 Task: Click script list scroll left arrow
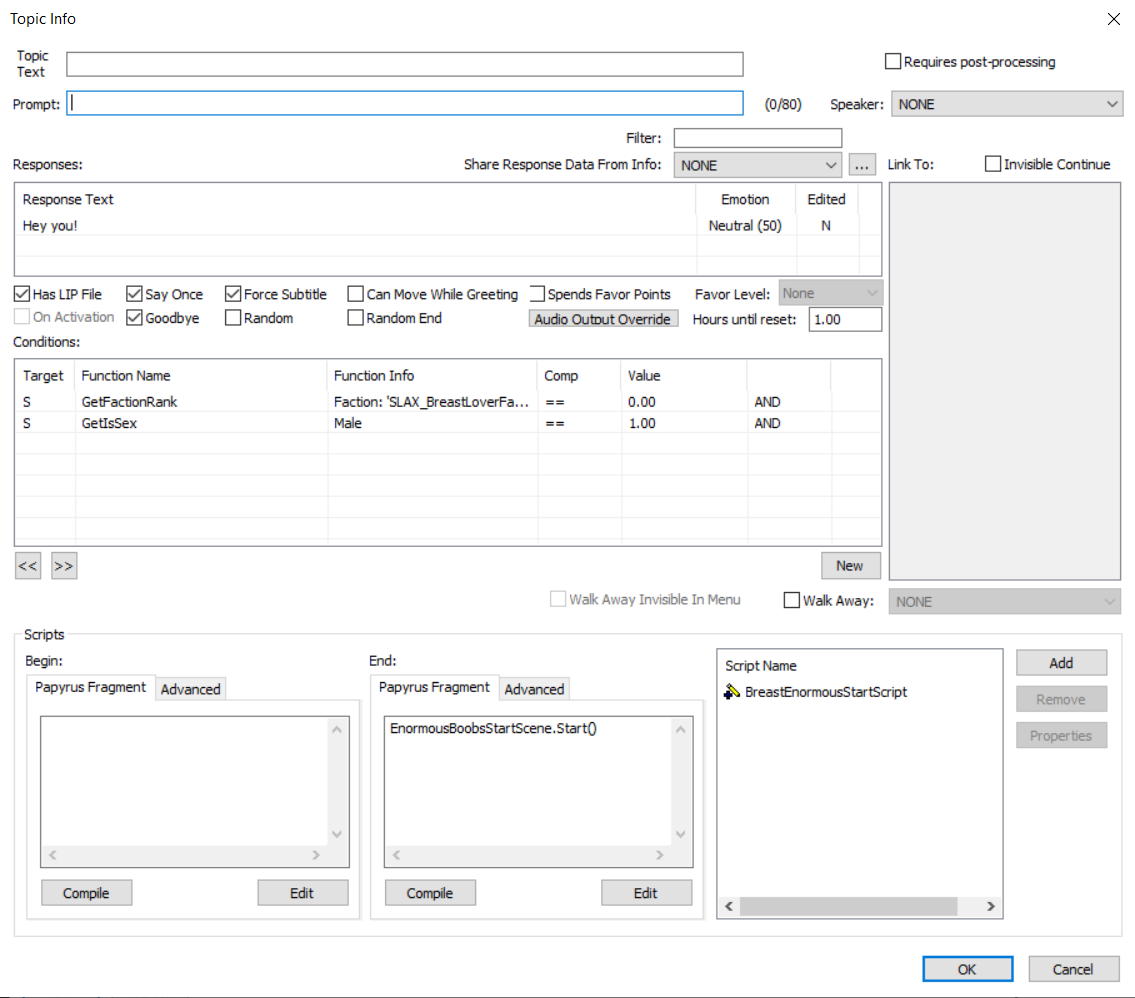[729, 906]
